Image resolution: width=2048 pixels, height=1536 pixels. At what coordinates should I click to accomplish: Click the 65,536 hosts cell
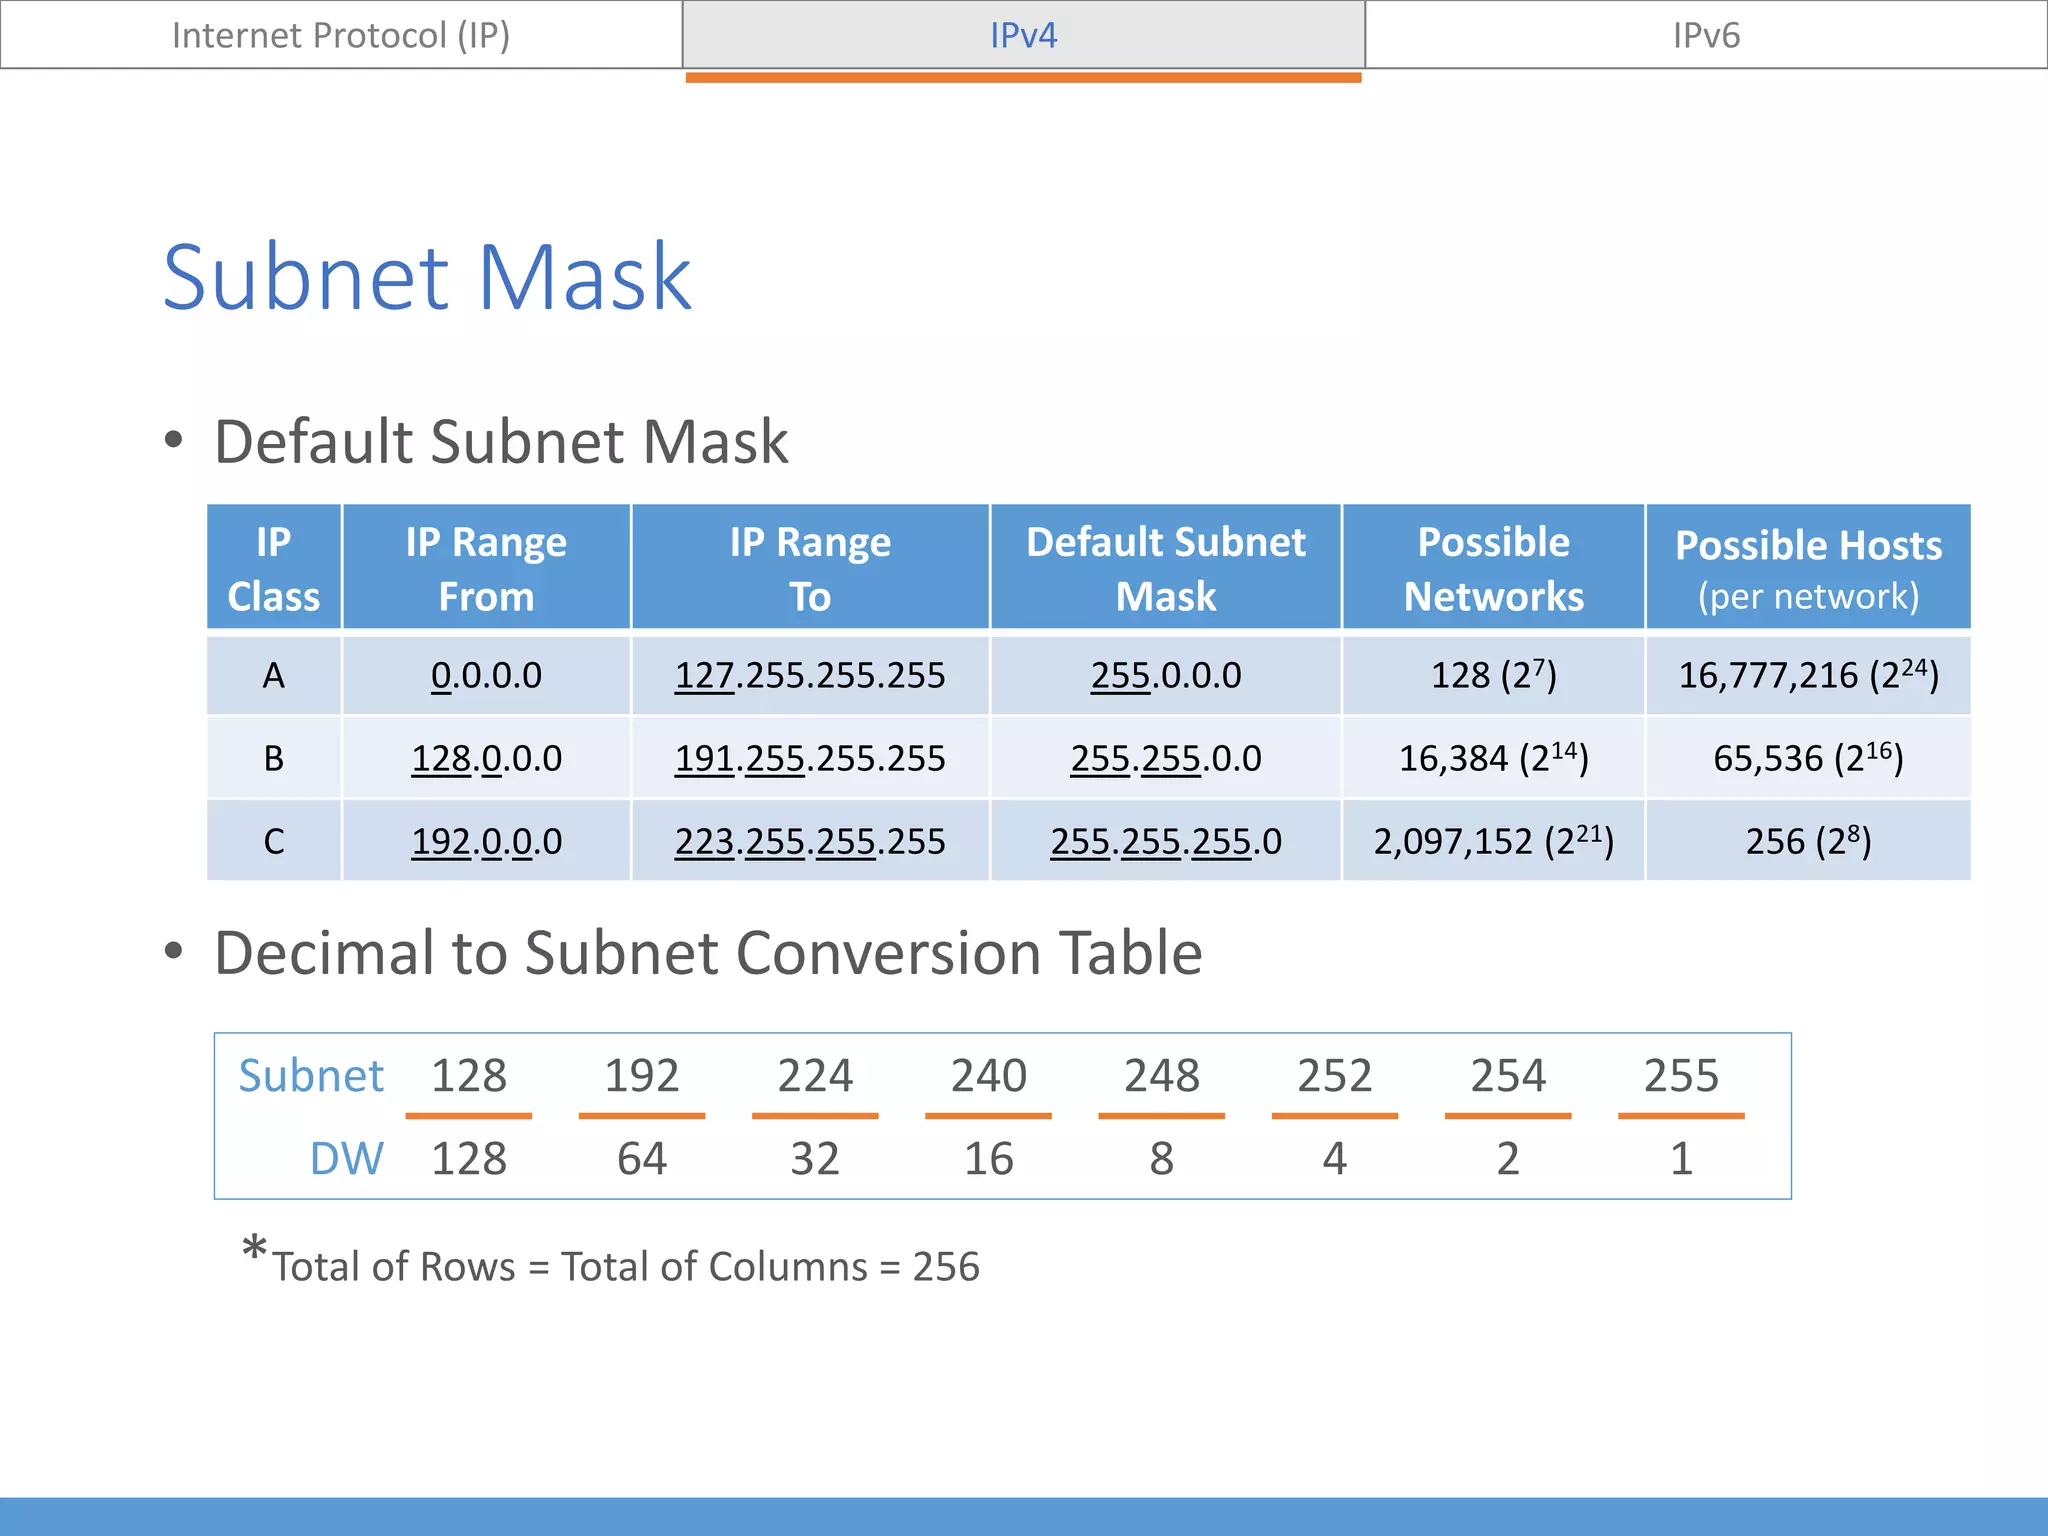tap(1808, 758)
